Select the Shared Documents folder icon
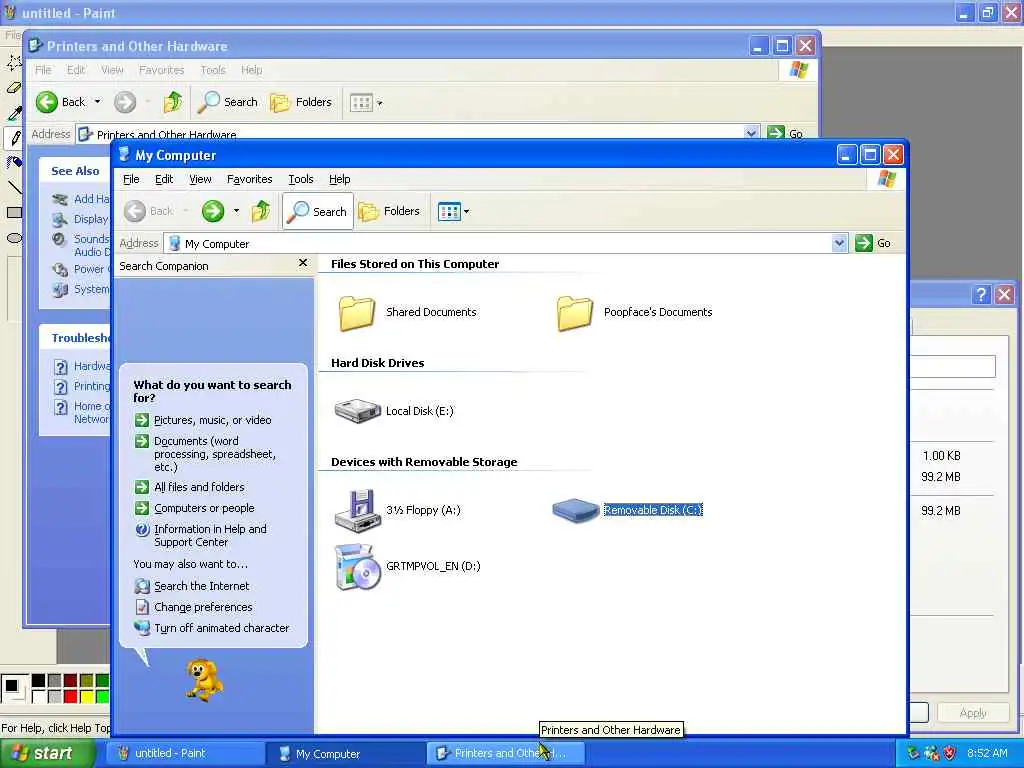The height and width of the screenshot is (768, 1024). (x=357, y=313)
